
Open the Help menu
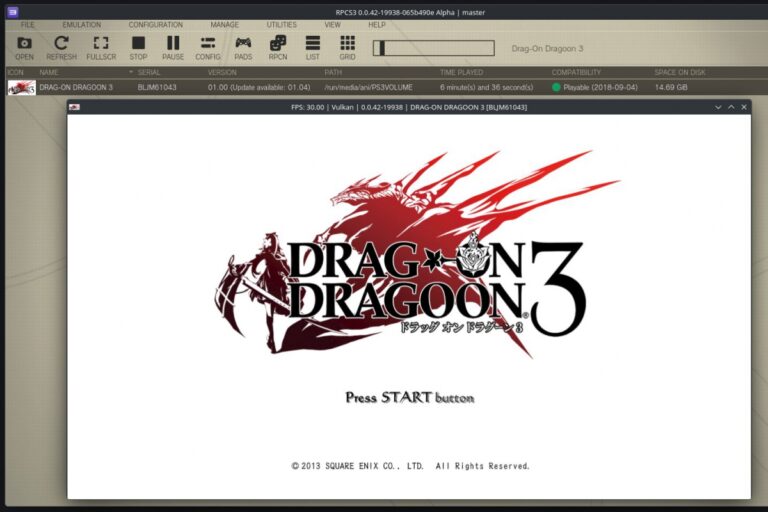point(377,24)
